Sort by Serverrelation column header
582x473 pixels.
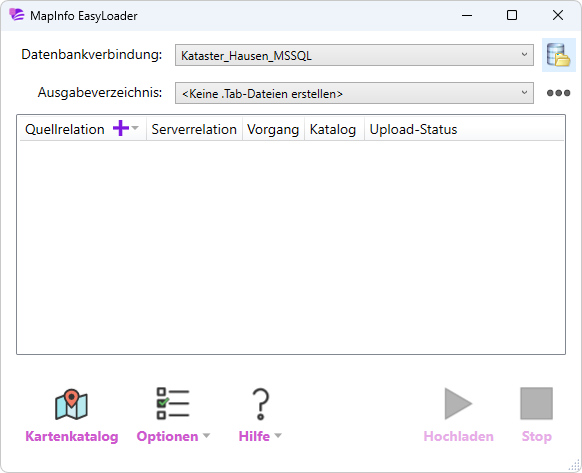tap(194, 129)
